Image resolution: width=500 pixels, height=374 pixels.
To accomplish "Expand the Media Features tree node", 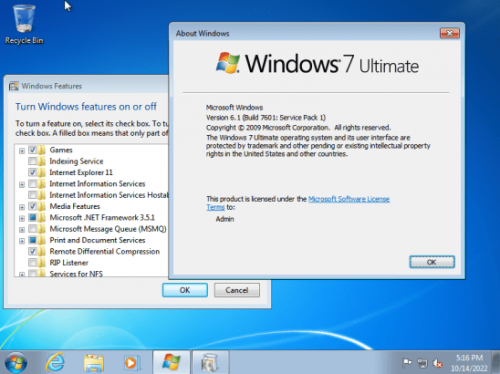I will click(22, 207).
